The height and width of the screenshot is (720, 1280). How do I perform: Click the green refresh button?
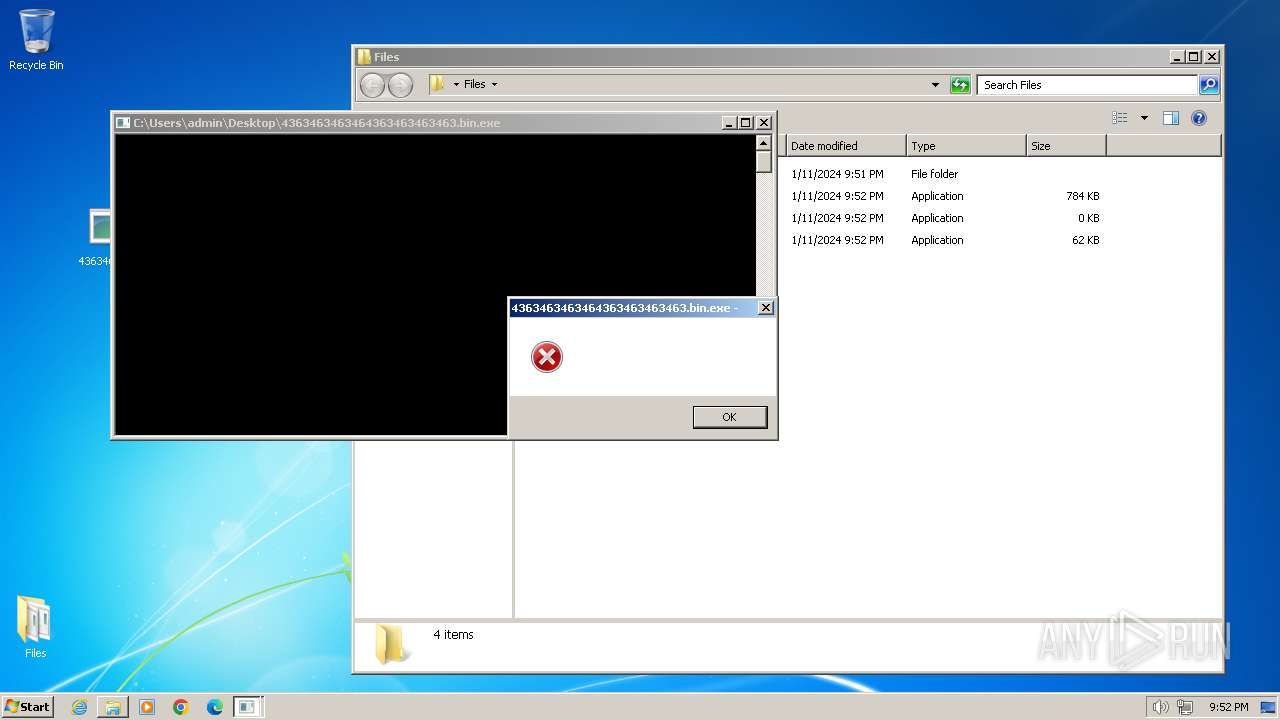pos(960,85)
